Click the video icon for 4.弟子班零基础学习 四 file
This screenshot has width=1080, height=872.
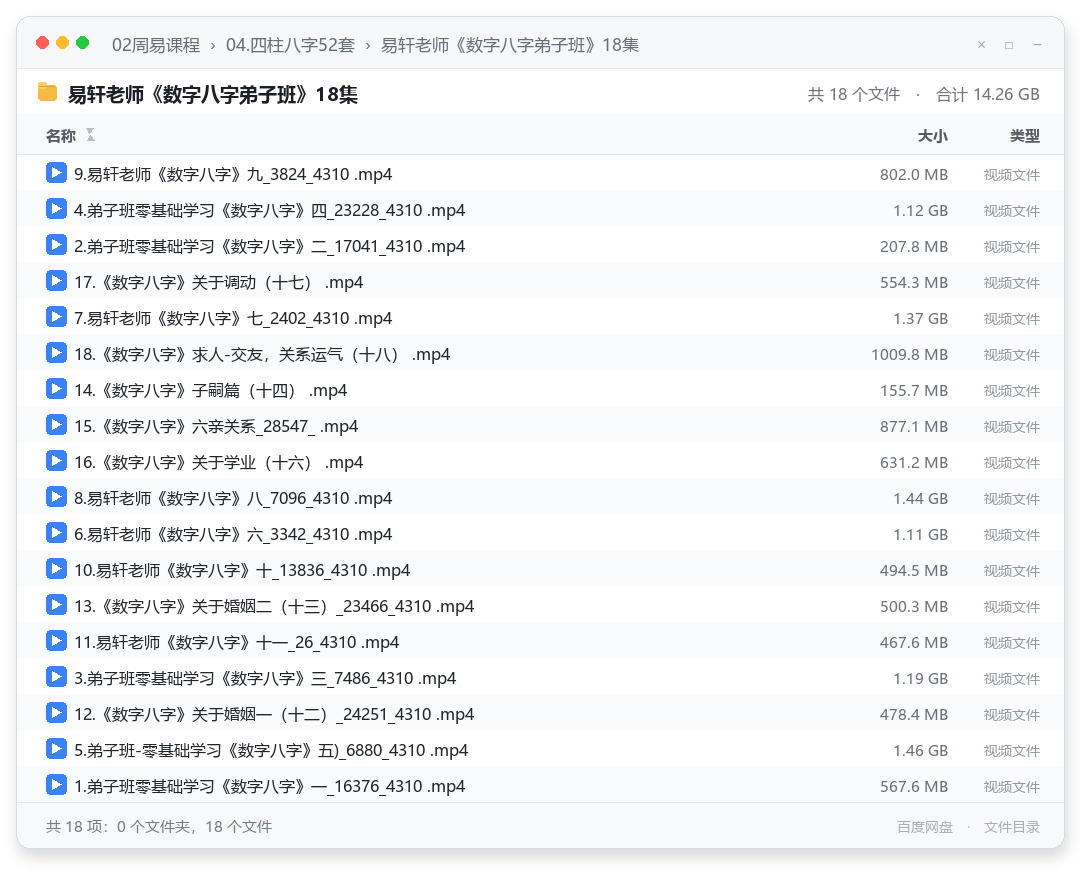tap(56, 209)
